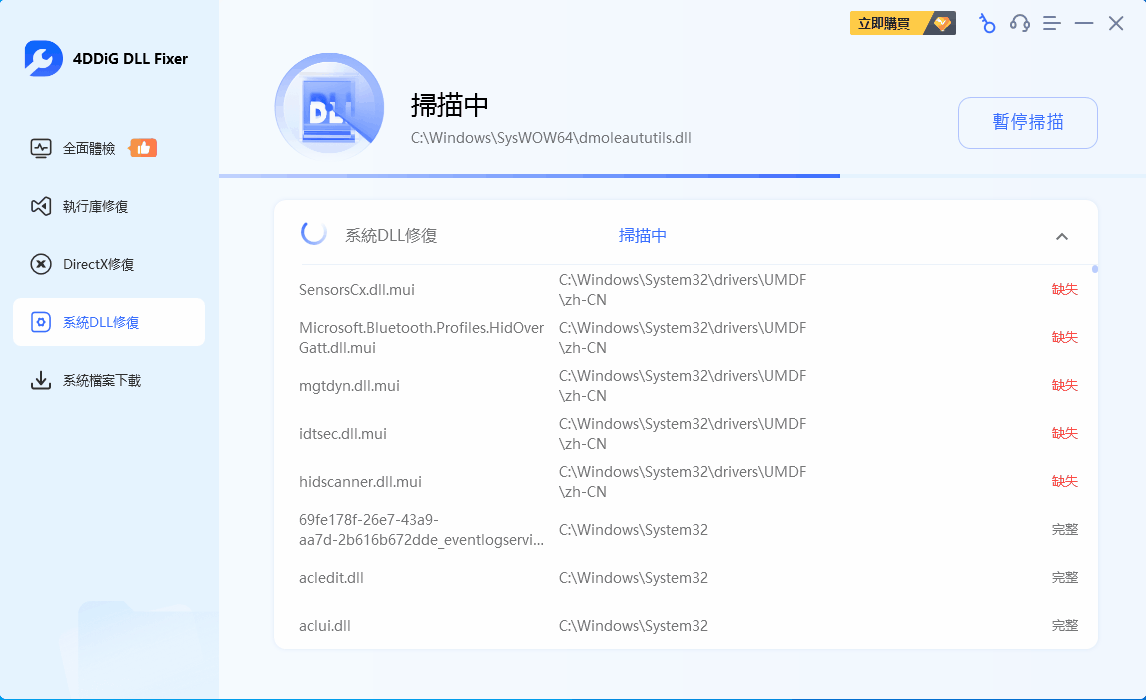Click the C:\Windows\System32 path of acledit.dll
The height and width of the screenshot is (700, 1146).
[x=633, y=578]
